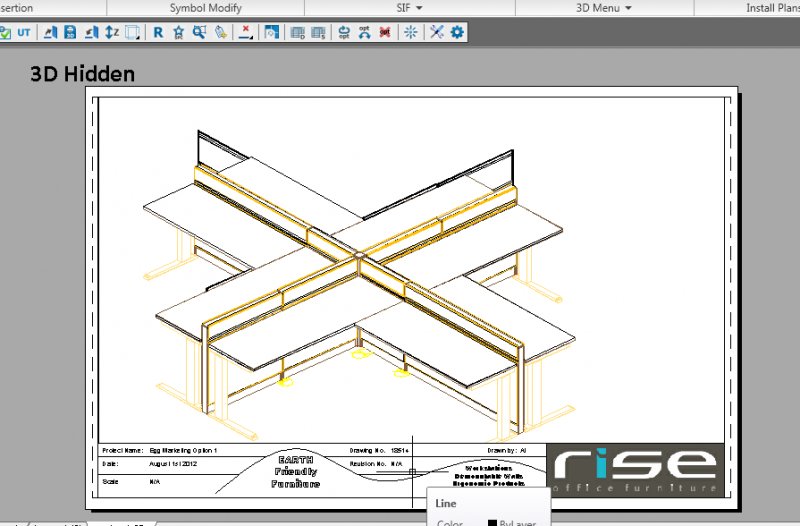Image resolution: width=800 pixels, height=526 pixels.
Task: Click the UT toolbar icon
Action: pos(23,33)
